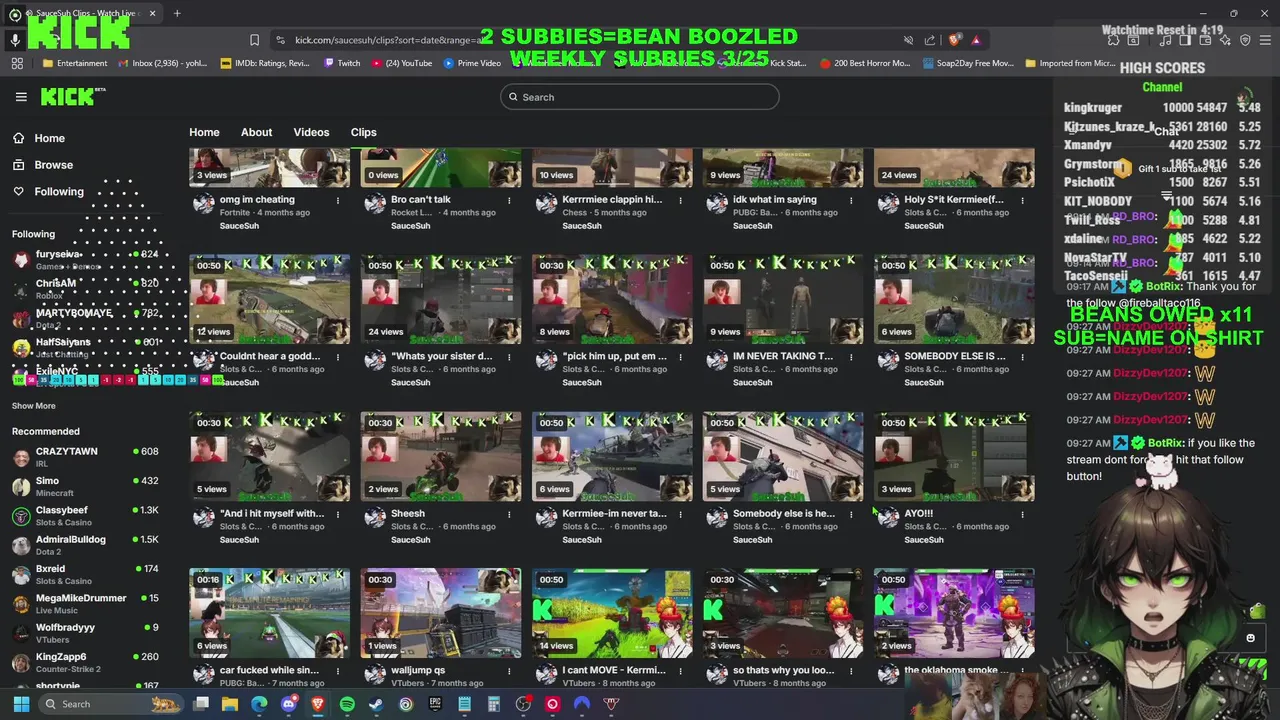
Task: Open options for 'Bro can't talk' clip
Action: point(509,200)
